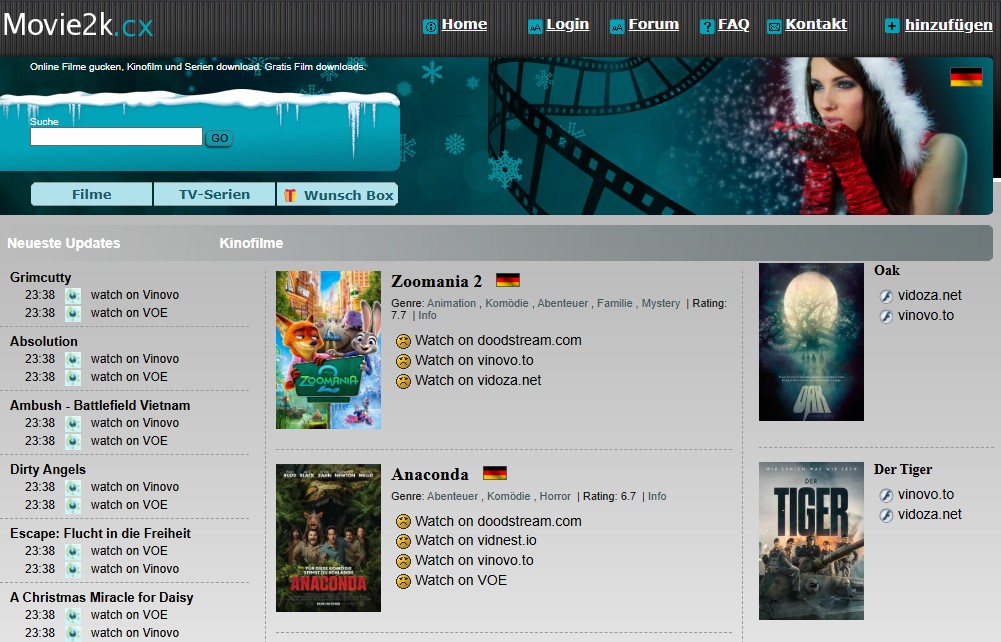Click the Home info icon in the navigation bar
1001x642 pixels.
431,25
